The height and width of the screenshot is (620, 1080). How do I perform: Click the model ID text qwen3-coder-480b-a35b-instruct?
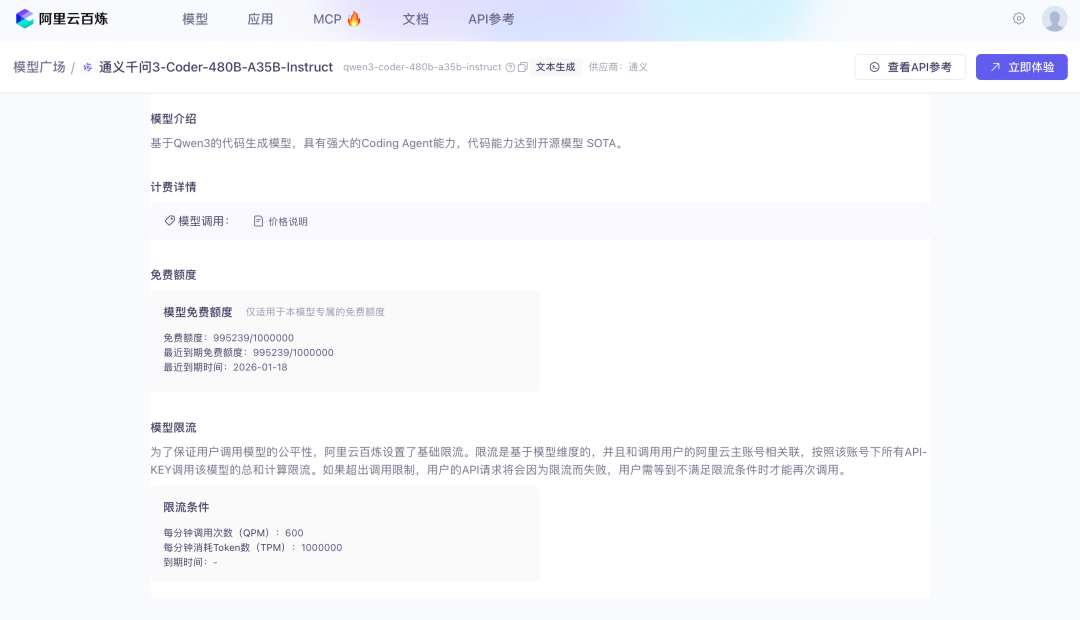[422, 67]
